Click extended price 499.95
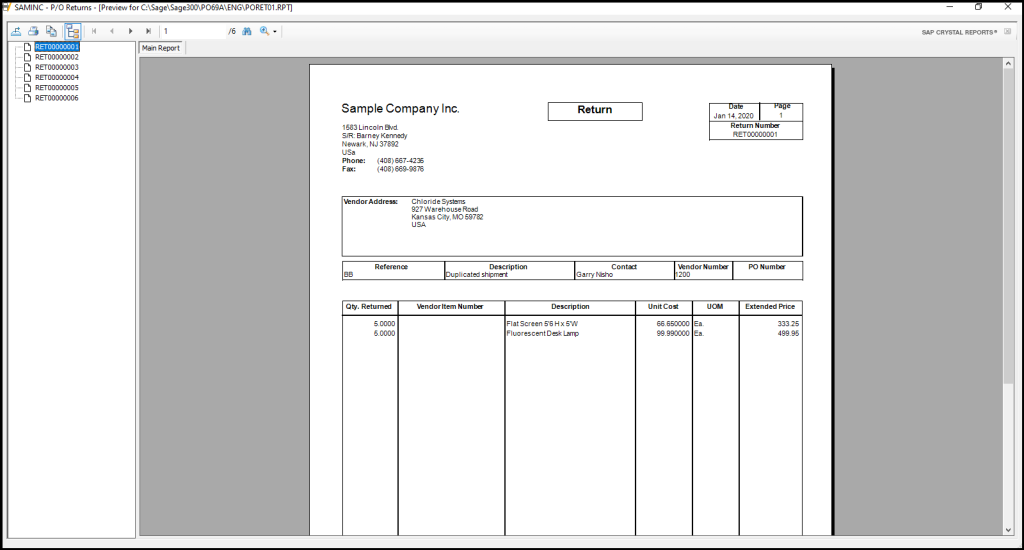Viewport: 1024px width, 550px height. coord(788,334)
